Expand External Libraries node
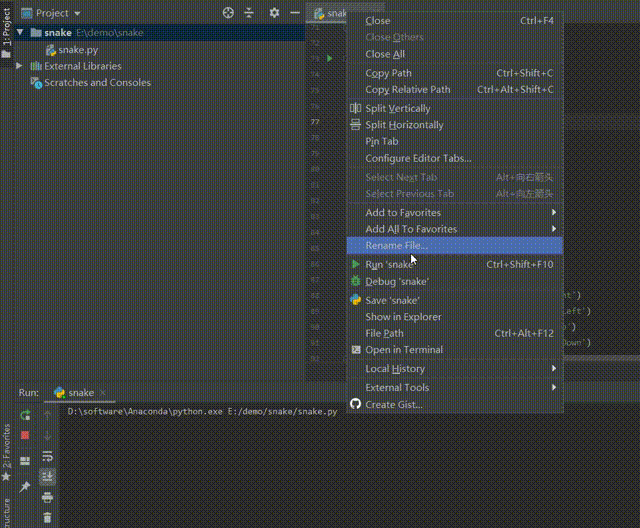Image resolution: width=640 pixels, height=528 pixels. (x=19, y=65)
